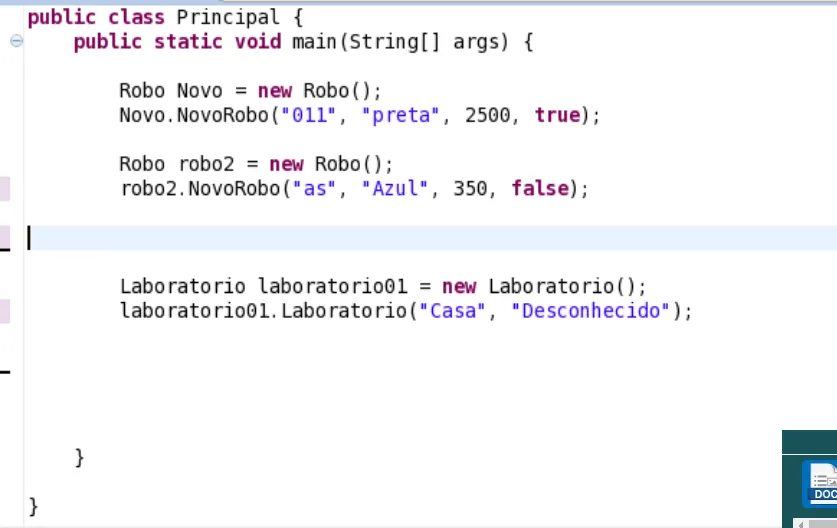Click the ruler marker beside laboratorio01.Laboratorio line

[5, 310]
